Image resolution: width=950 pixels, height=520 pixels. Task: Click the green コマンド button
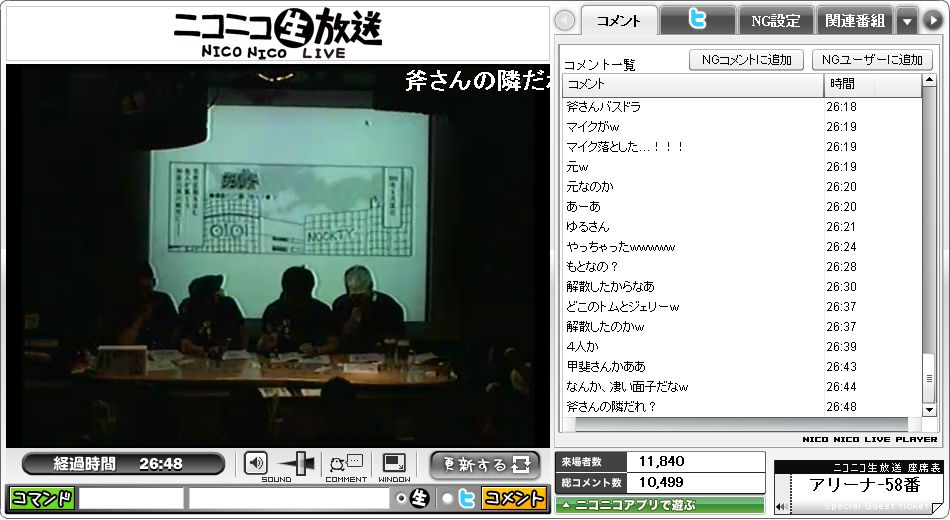click(42, 498)
